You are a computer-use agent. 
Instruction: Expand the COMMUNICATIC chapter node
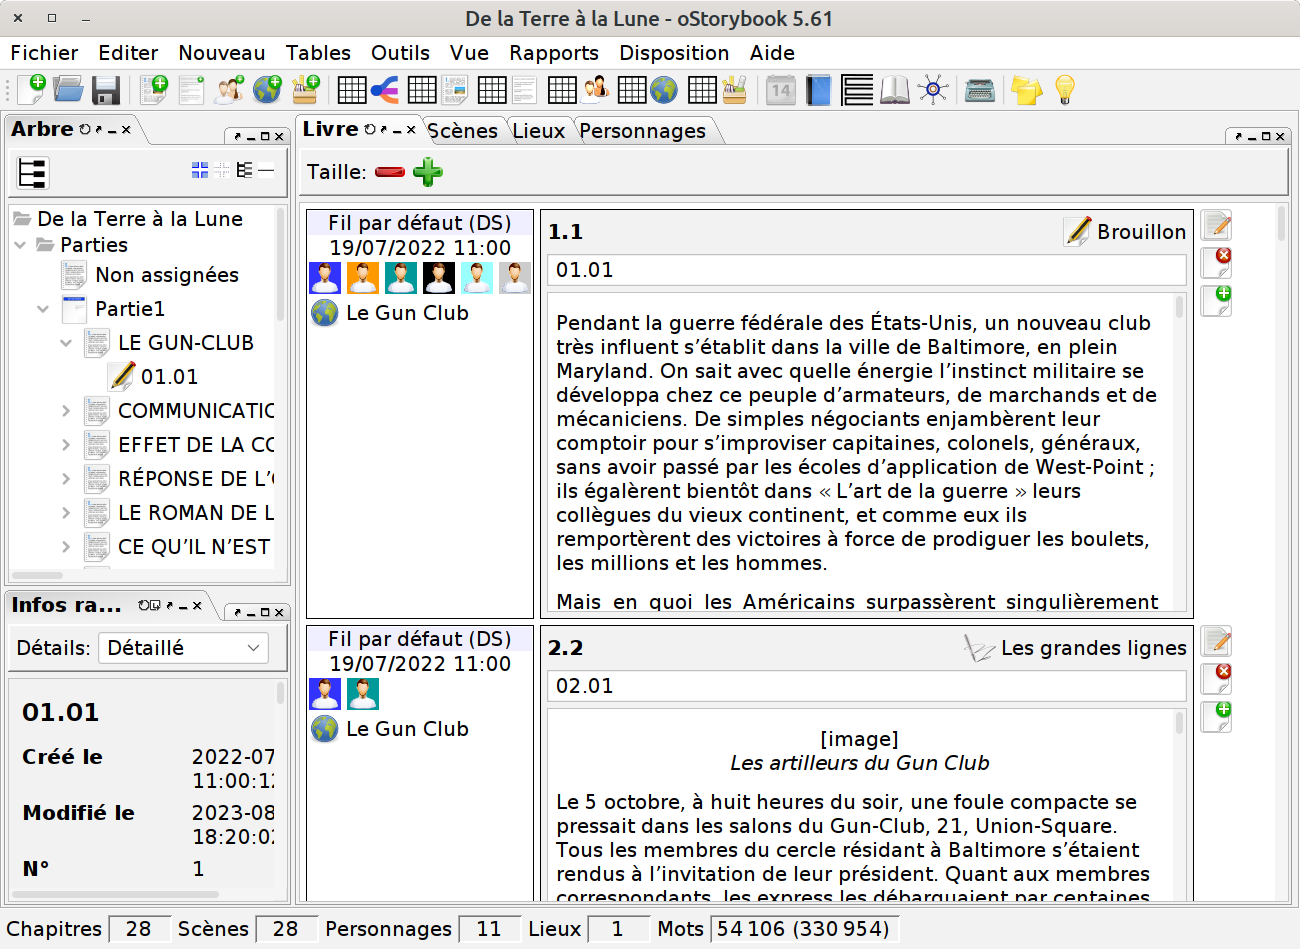click(x=66, y=411)
